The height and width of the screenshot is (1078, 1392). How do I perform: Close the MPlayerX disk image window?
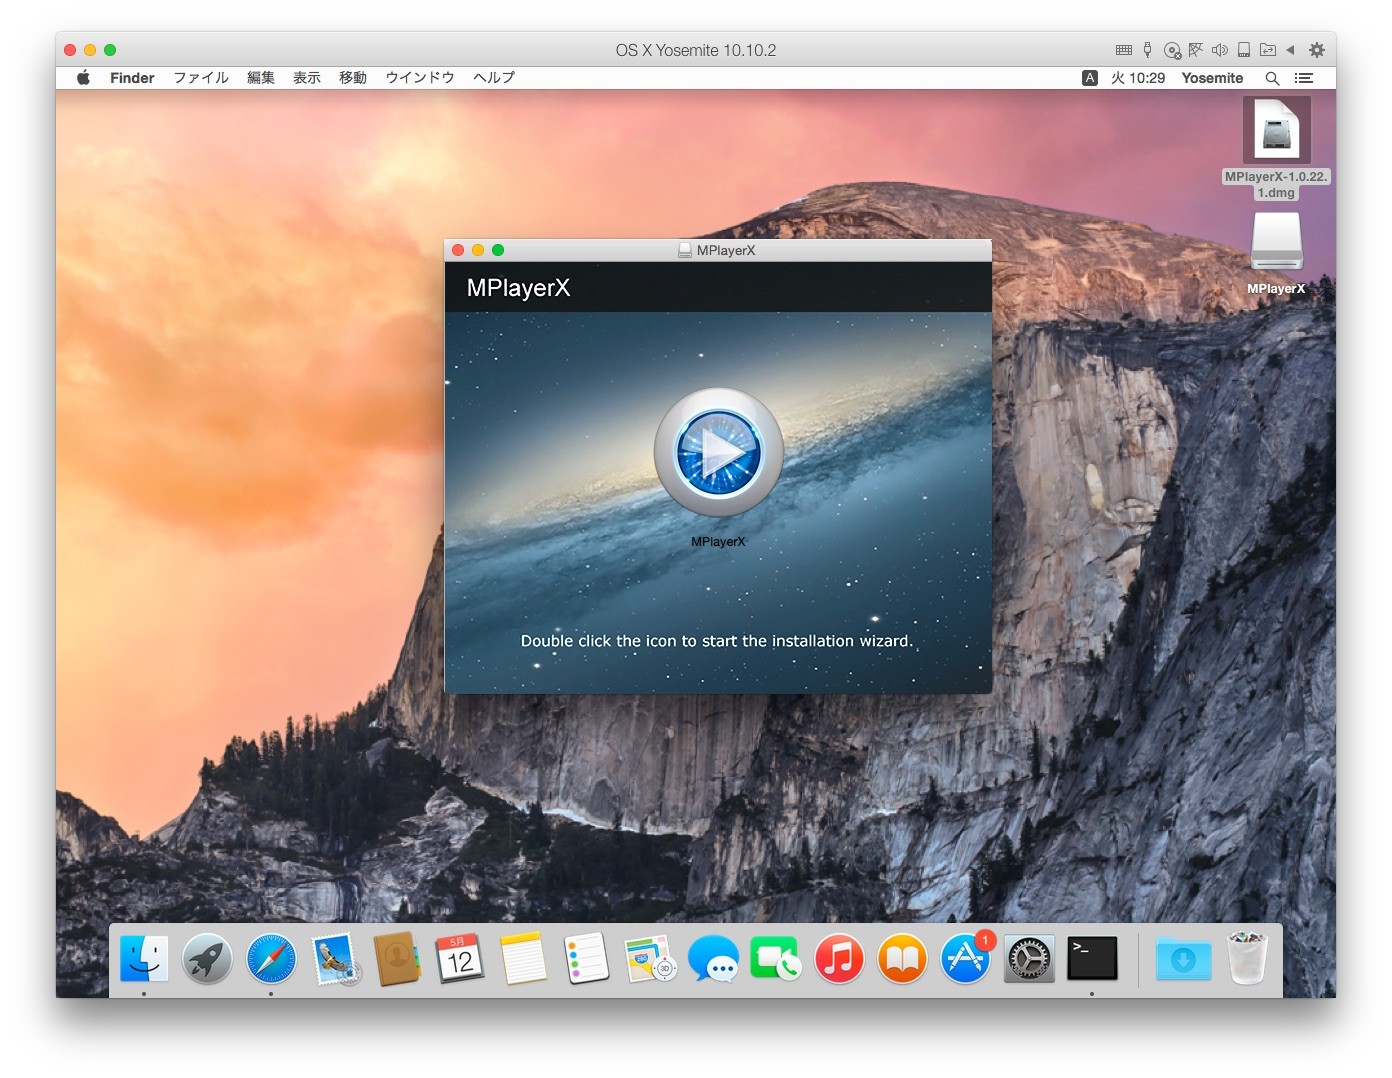tap(458, 250)
